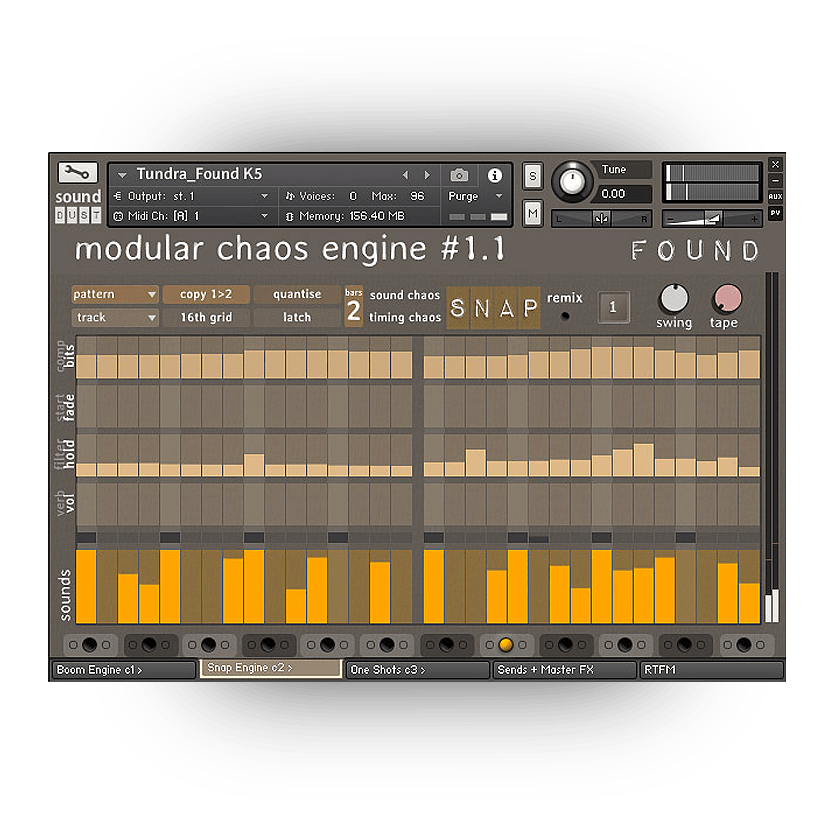
Task: Click the instrument volume slider
Action: (712, 219)
